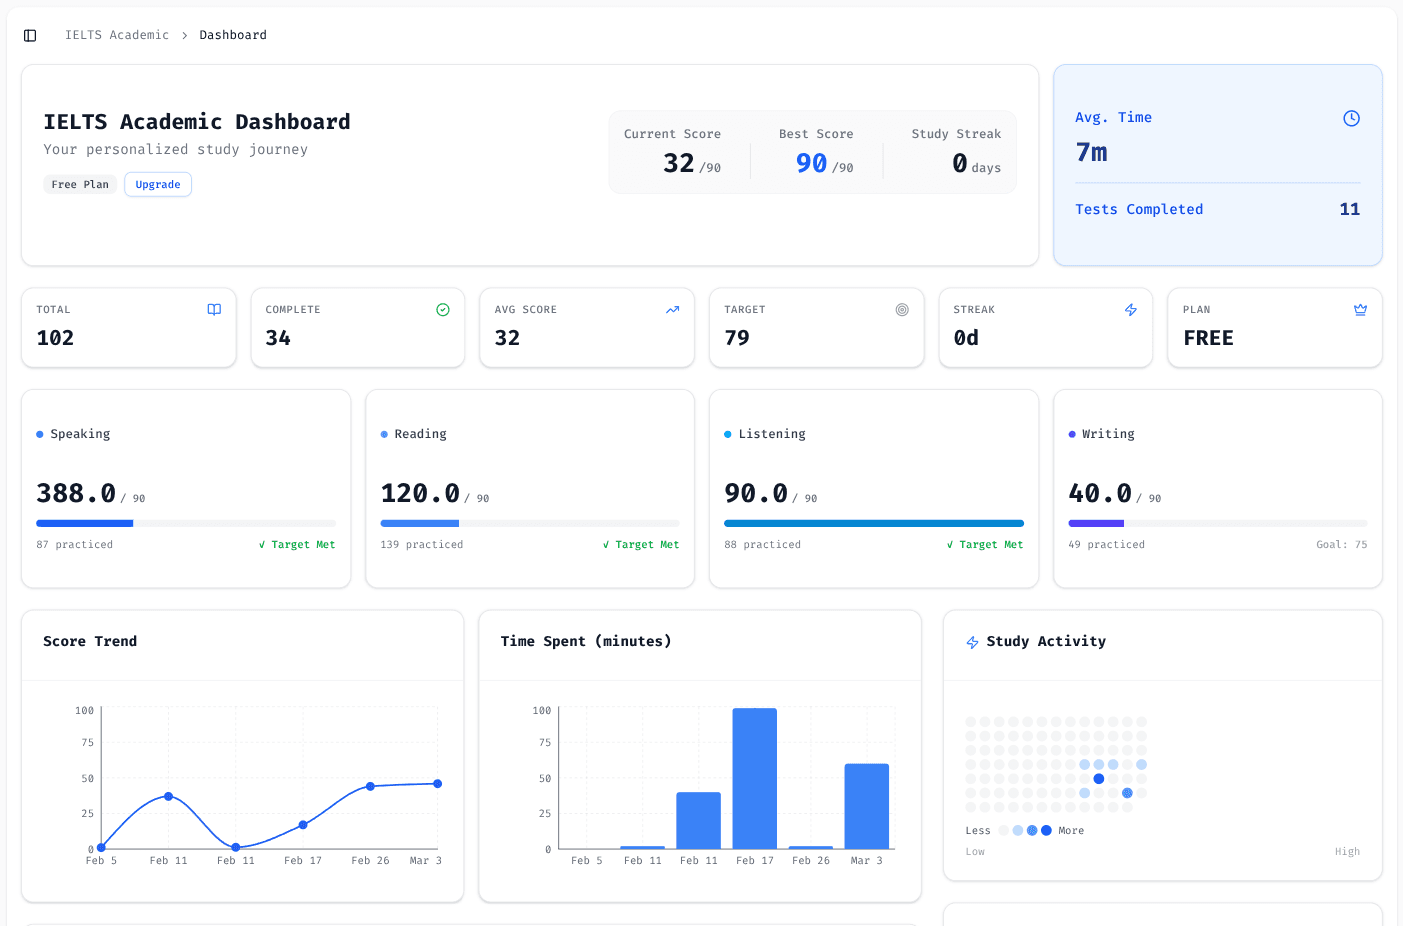The image size is (1403, 926).
Task: Click the Mar 3 data point in Score Trend
Action: point(437,784)
